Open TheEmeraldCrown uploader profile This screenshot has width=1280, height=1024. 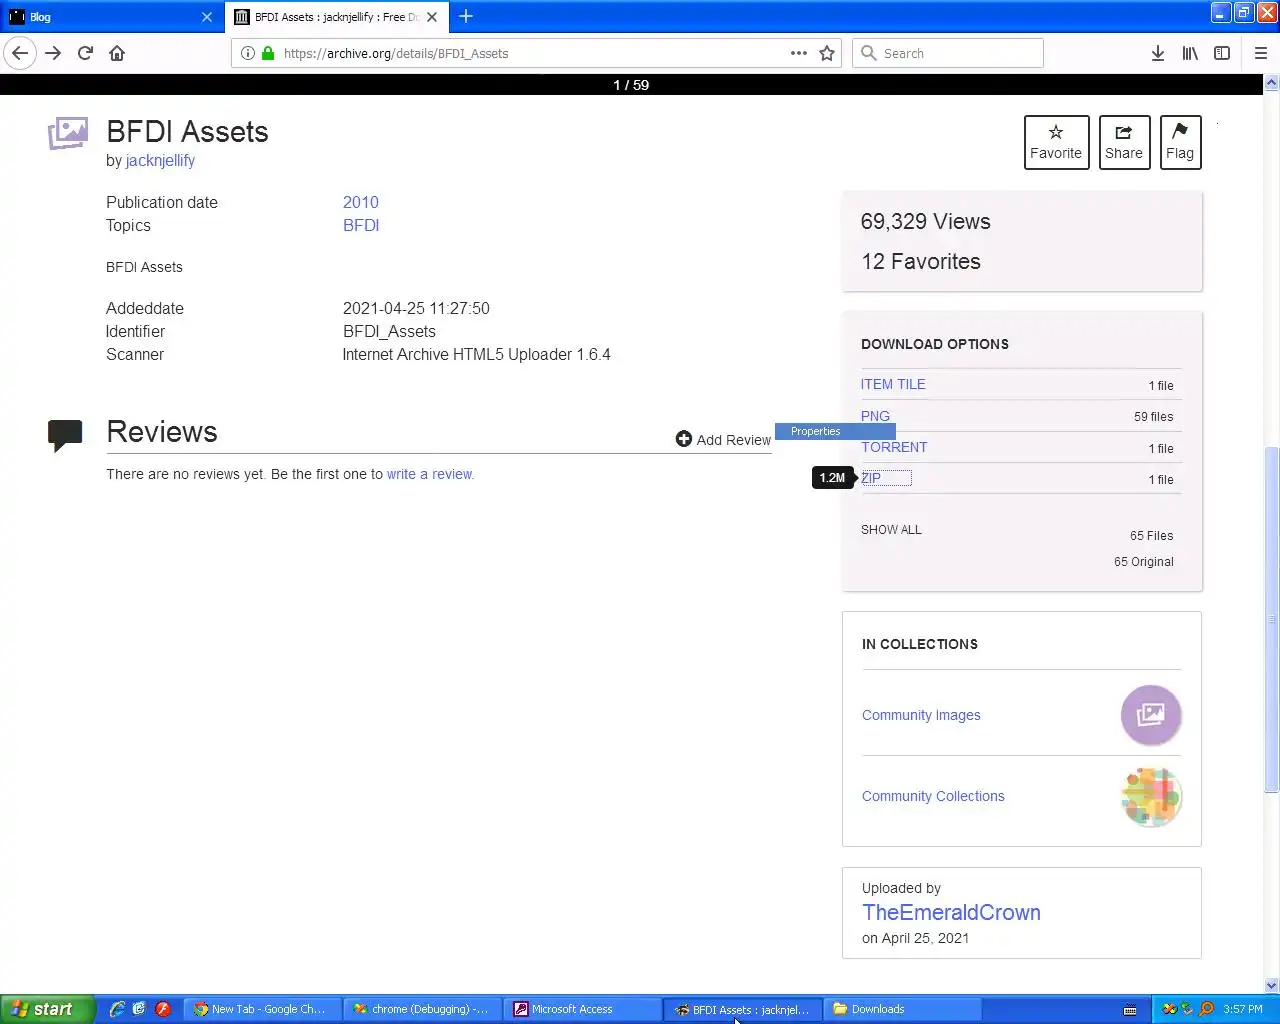point(951,912)
